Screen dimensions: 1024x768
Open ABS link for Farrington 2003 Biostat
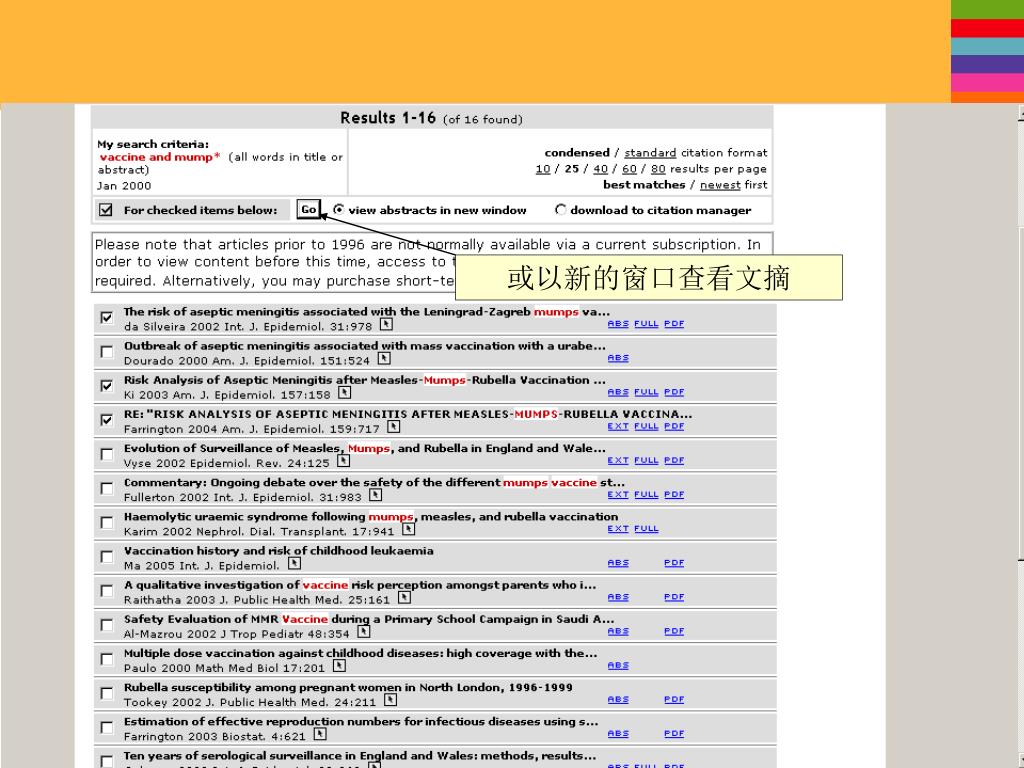[x=618, y=734]
